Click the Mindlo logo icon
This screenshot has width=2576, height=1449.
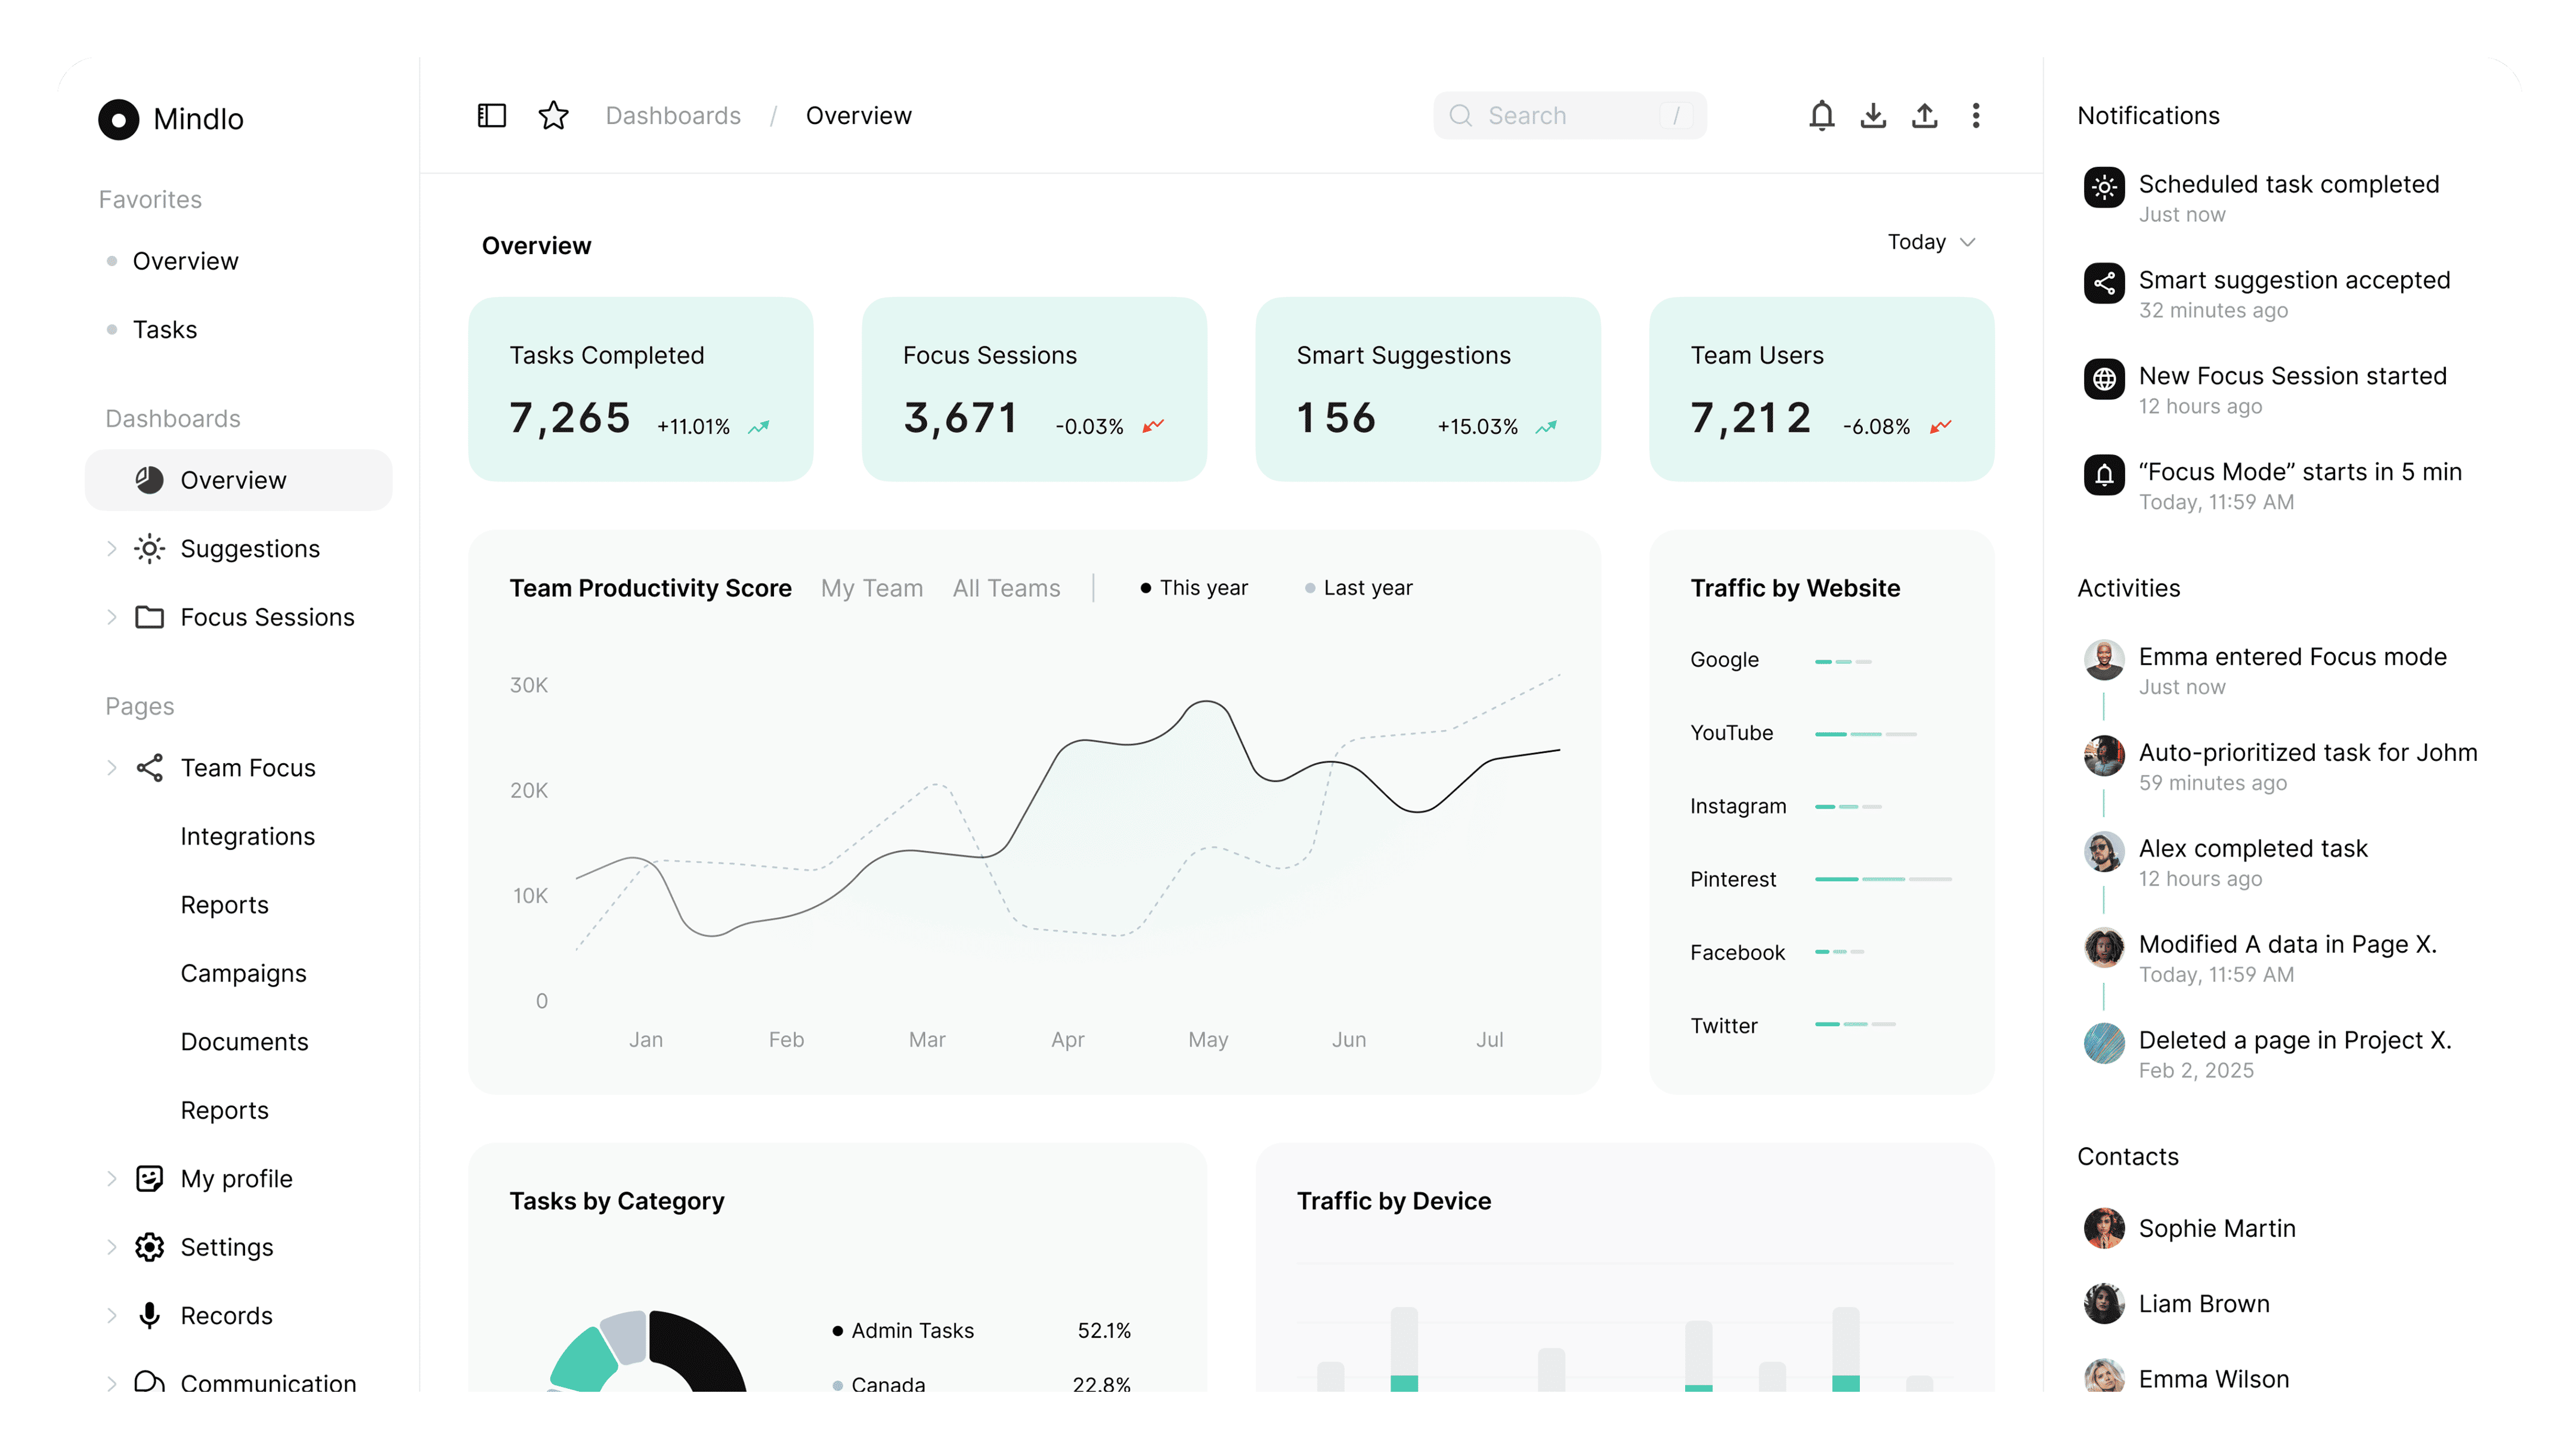118,119
